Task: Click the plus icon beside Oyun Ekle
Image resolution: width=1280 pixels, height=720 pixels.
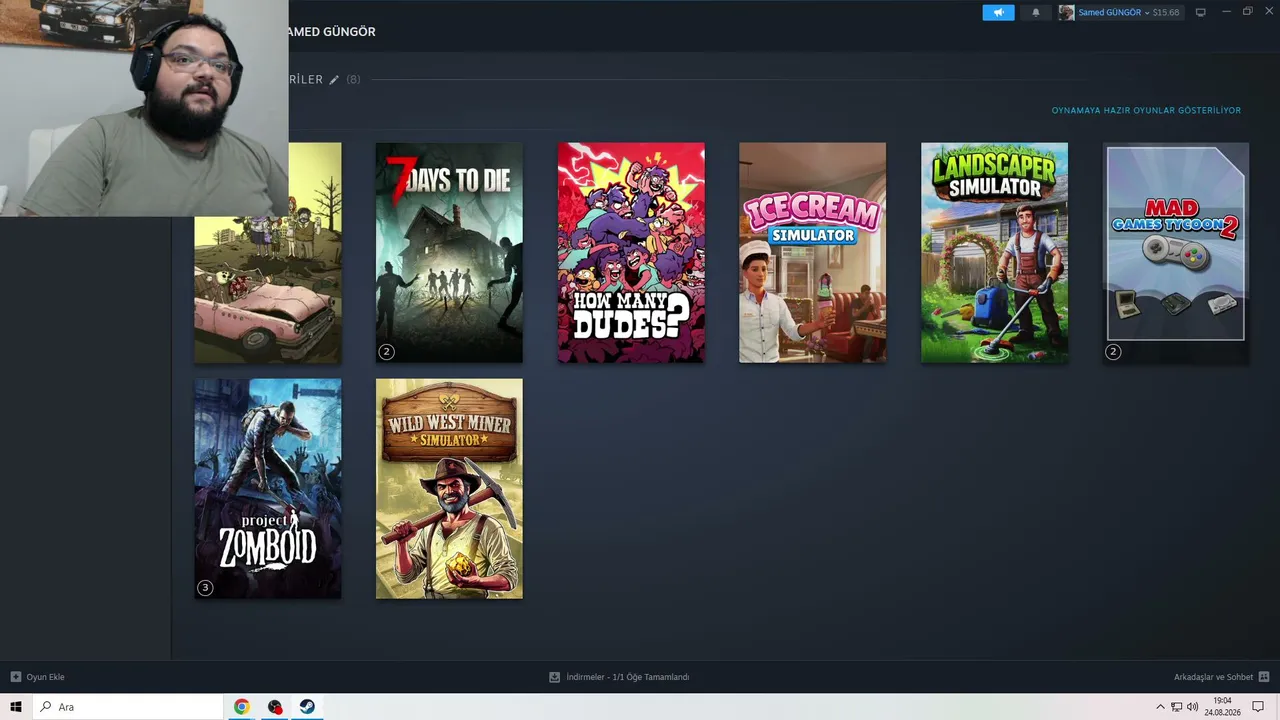Action: 15,677
